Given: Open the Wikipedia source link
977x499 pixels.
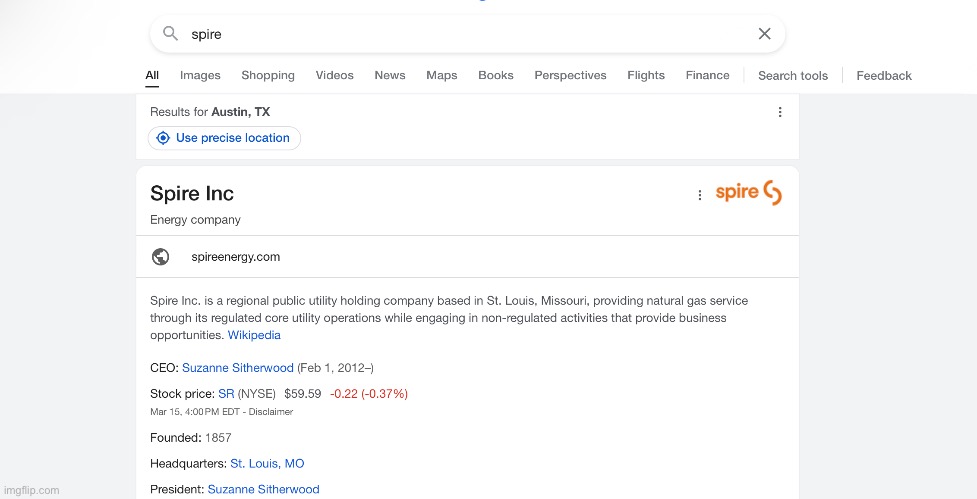Looking at the screenshot, I should click(254, 335).
